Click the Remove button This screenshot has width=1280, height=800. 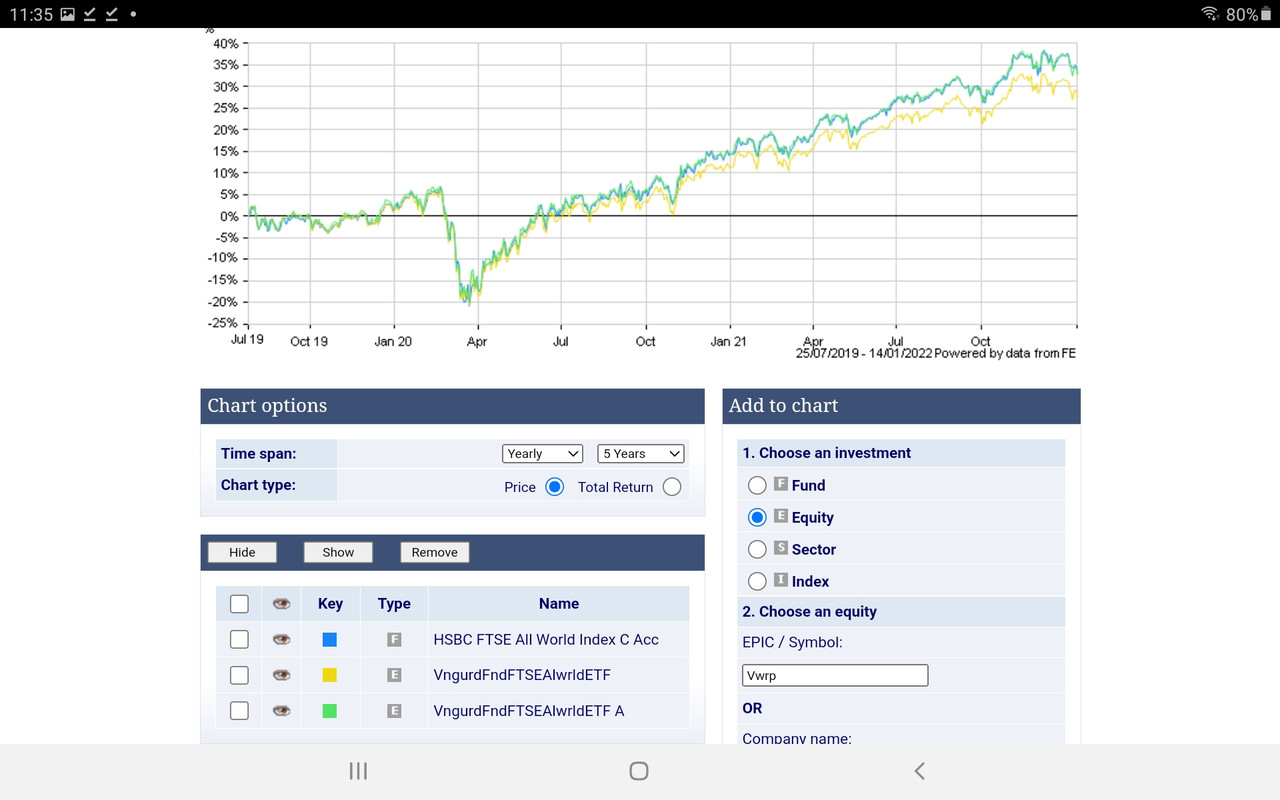(x=435, y=552)
